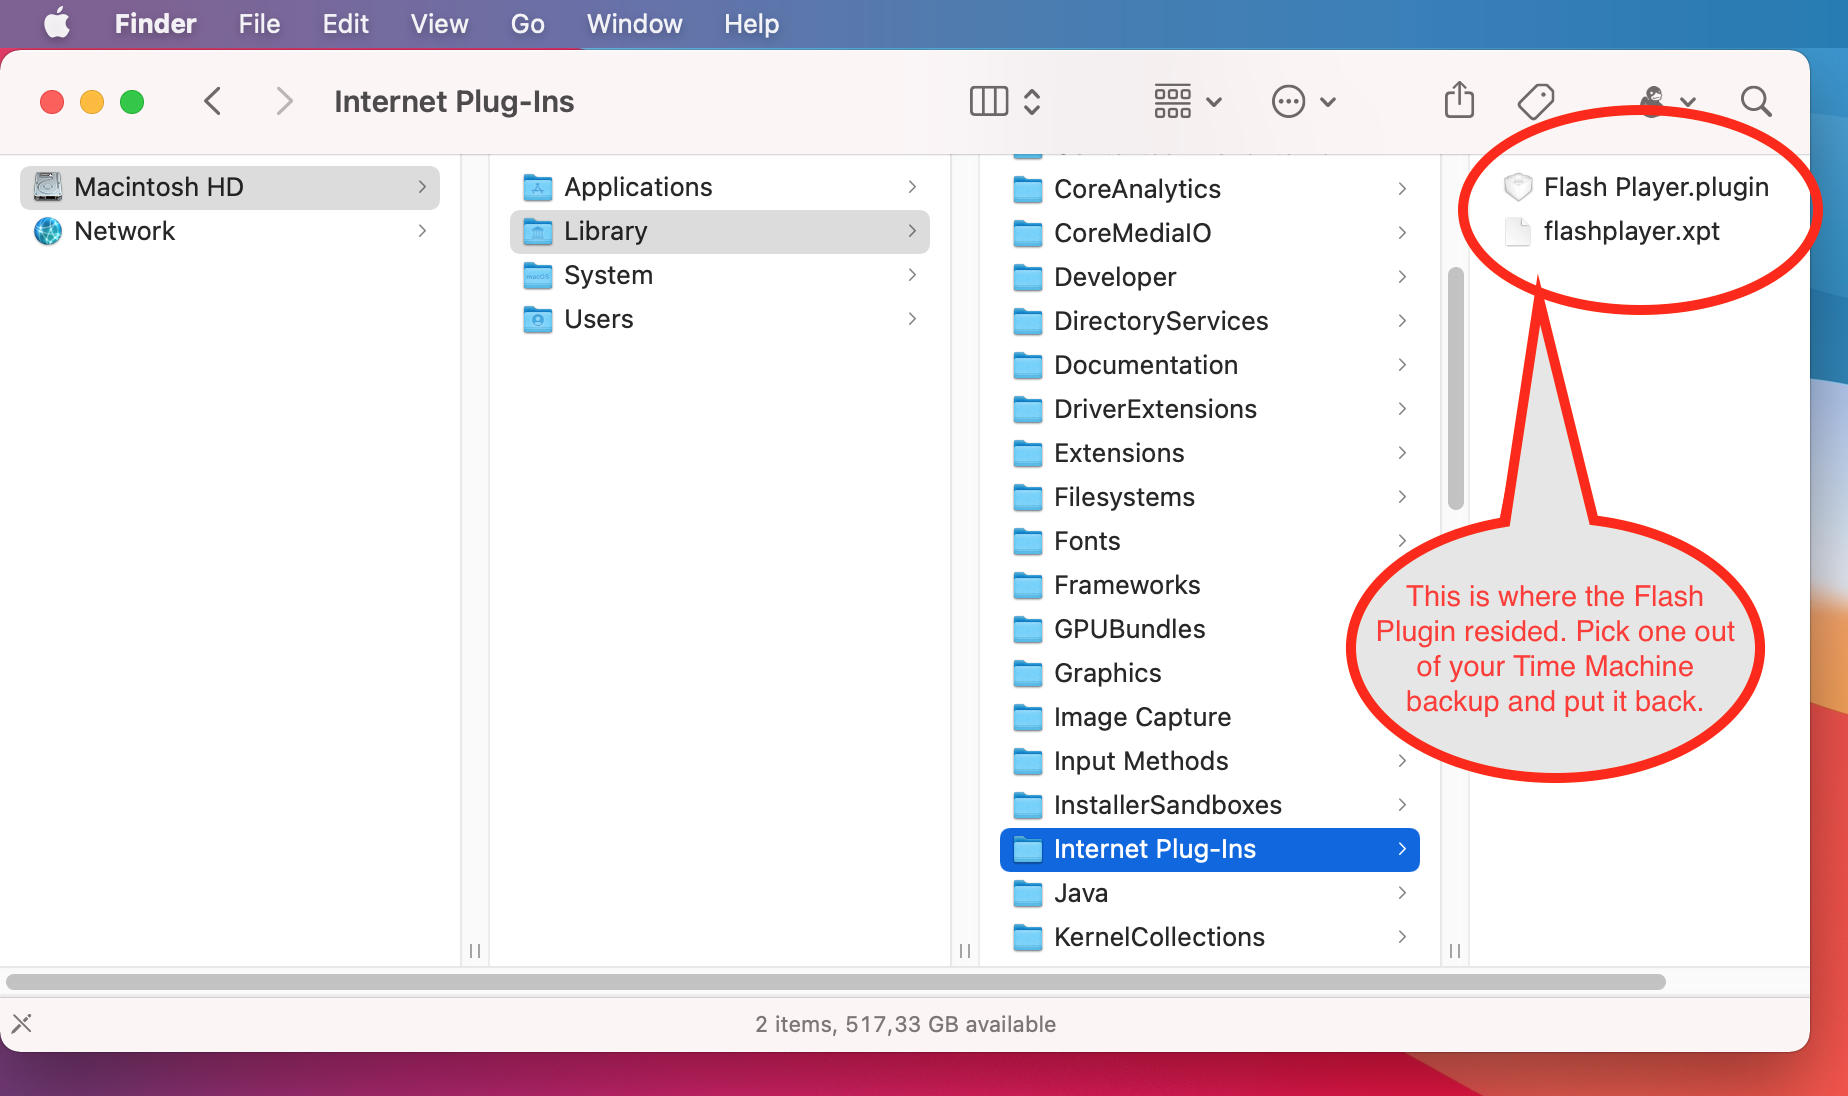Click the Java folder icon

point(1028,893)
